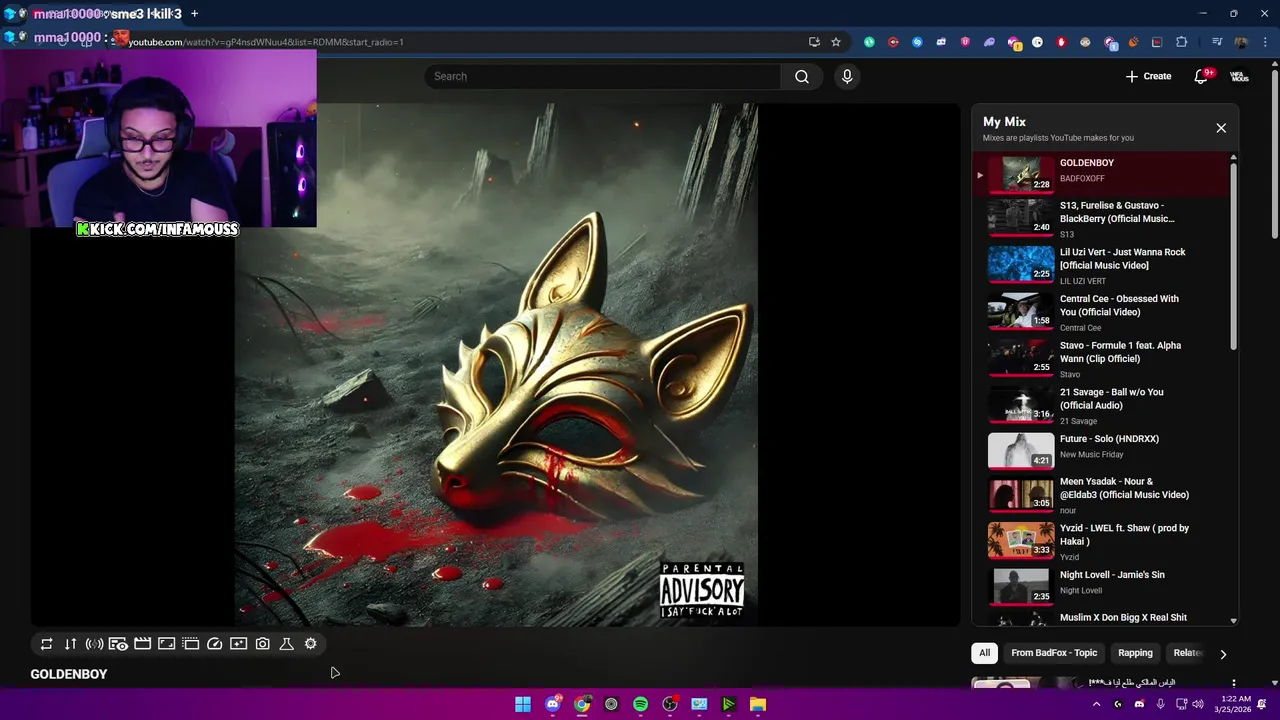The height and width of the screenshot is (720, 1280).
Task: Click the video filters sparkle icon
Action: [238, 644]
